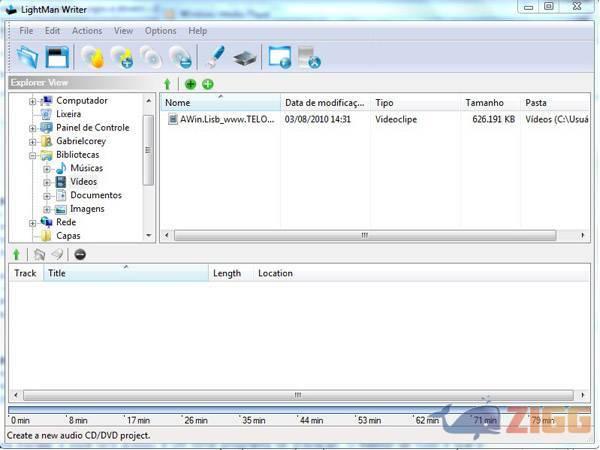Open project via blue folder toolbar icon
This screenshot has width=600, height=450.
28,57
